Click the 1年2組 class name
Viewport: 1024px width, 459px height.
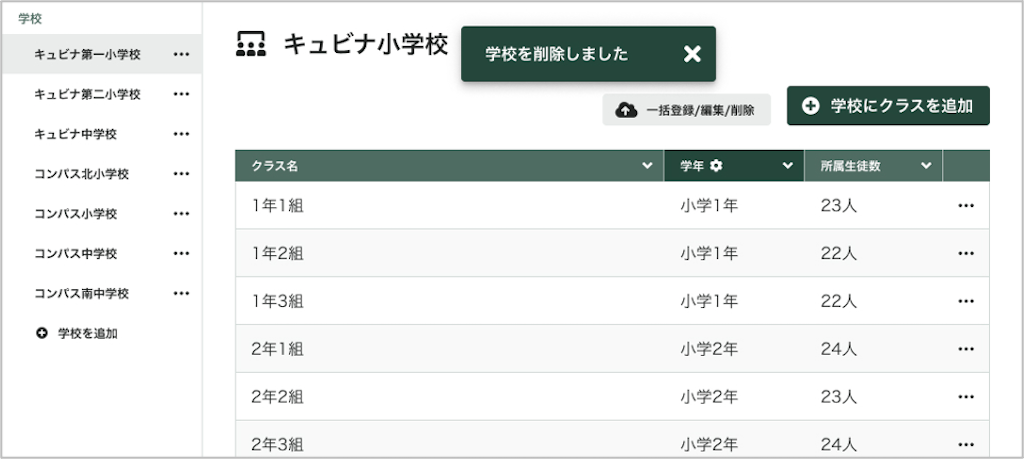click(x=278, y=253)
